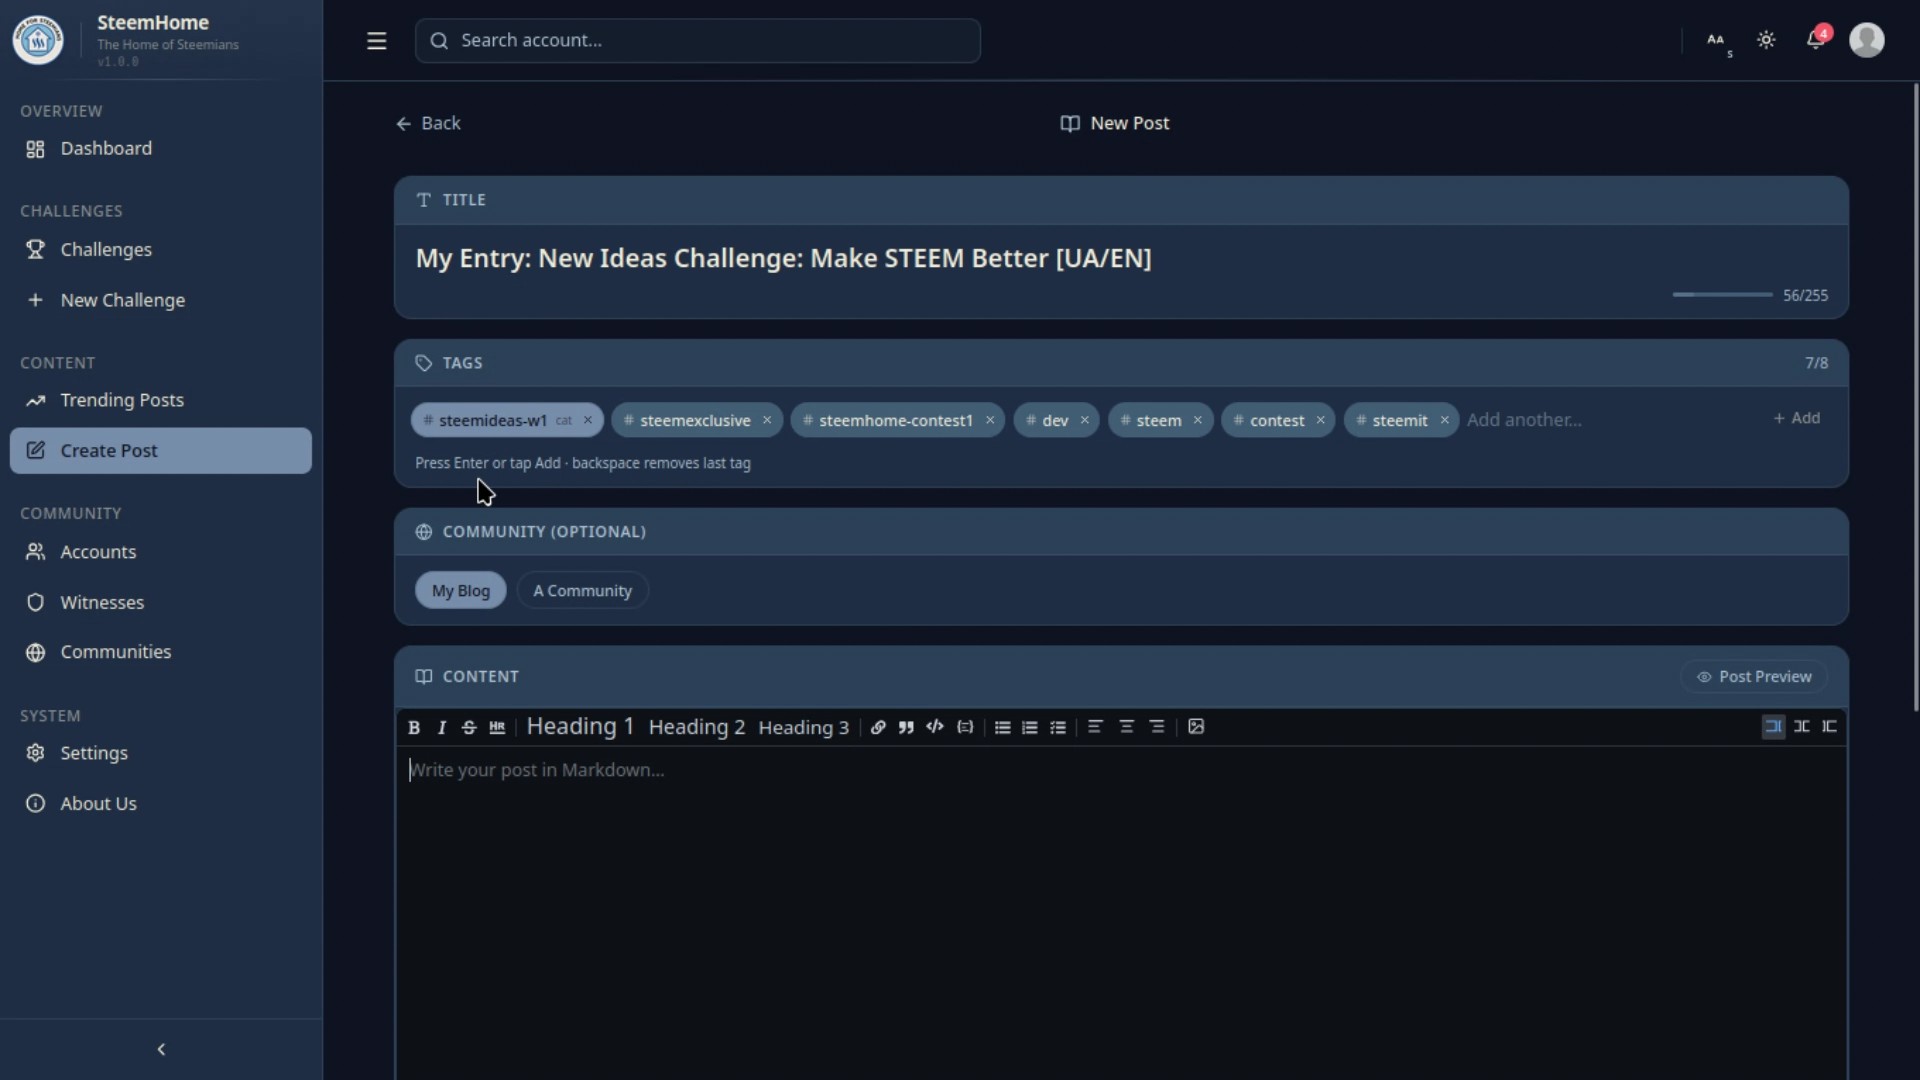1920x1080 pixels.
Task: Open Accounts page
Action: click(x=161, y=552)
